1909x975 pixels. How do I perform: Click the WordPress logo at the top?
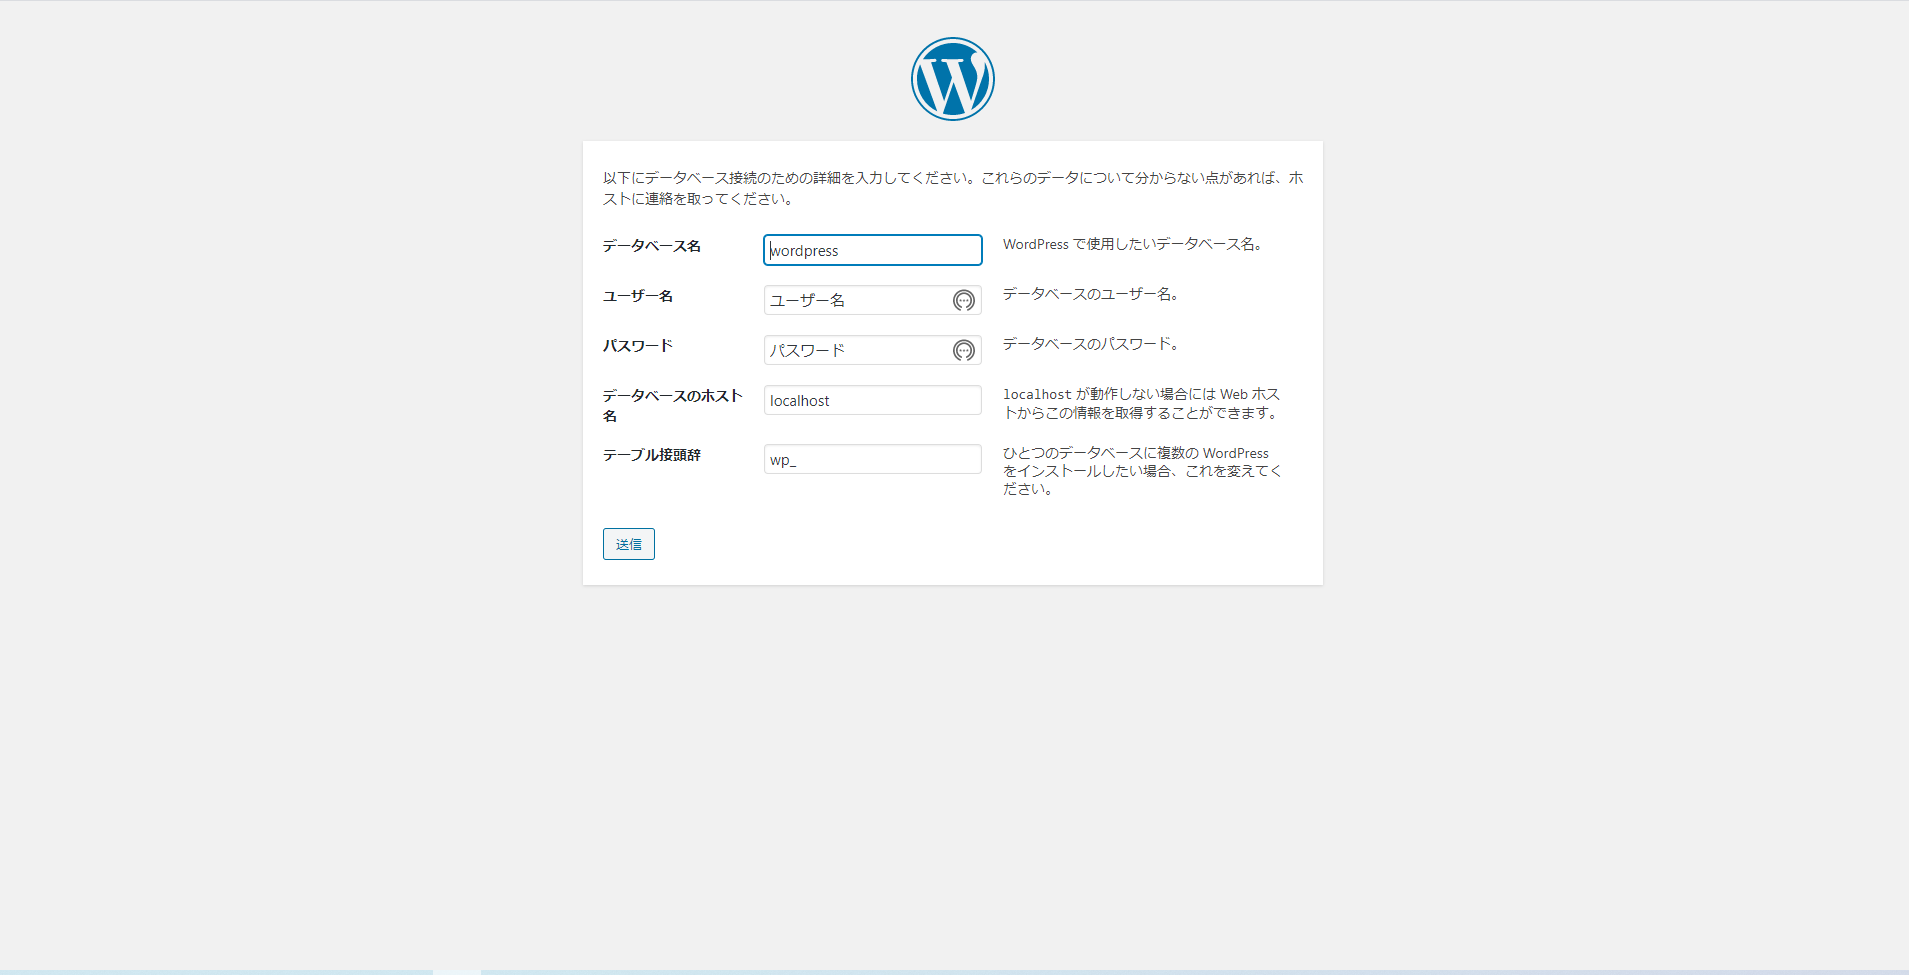tap(952, 78)
